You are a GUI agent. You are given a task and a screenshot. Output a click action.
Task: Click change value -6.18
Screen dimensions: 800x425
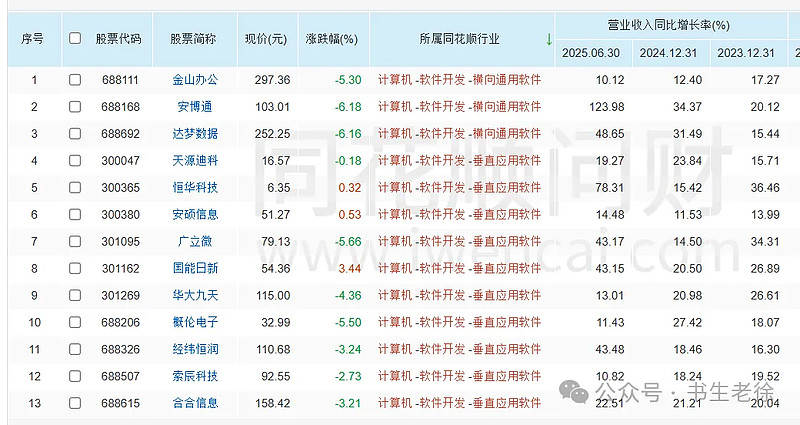348,107
